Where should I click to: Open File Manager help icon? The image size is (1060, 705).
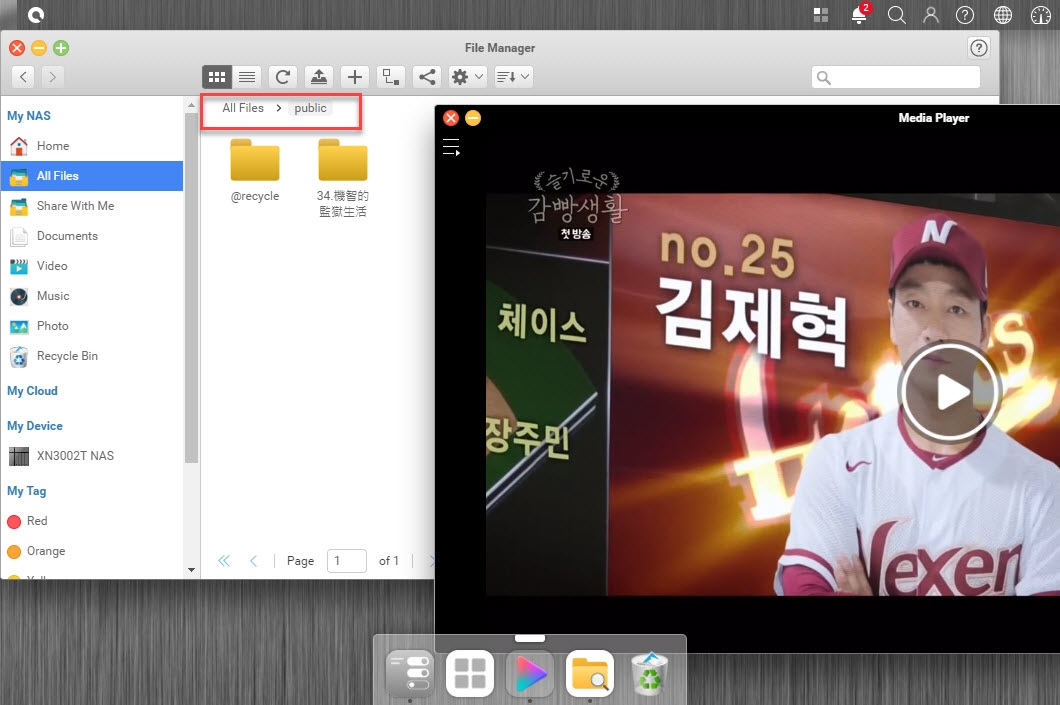978,48
